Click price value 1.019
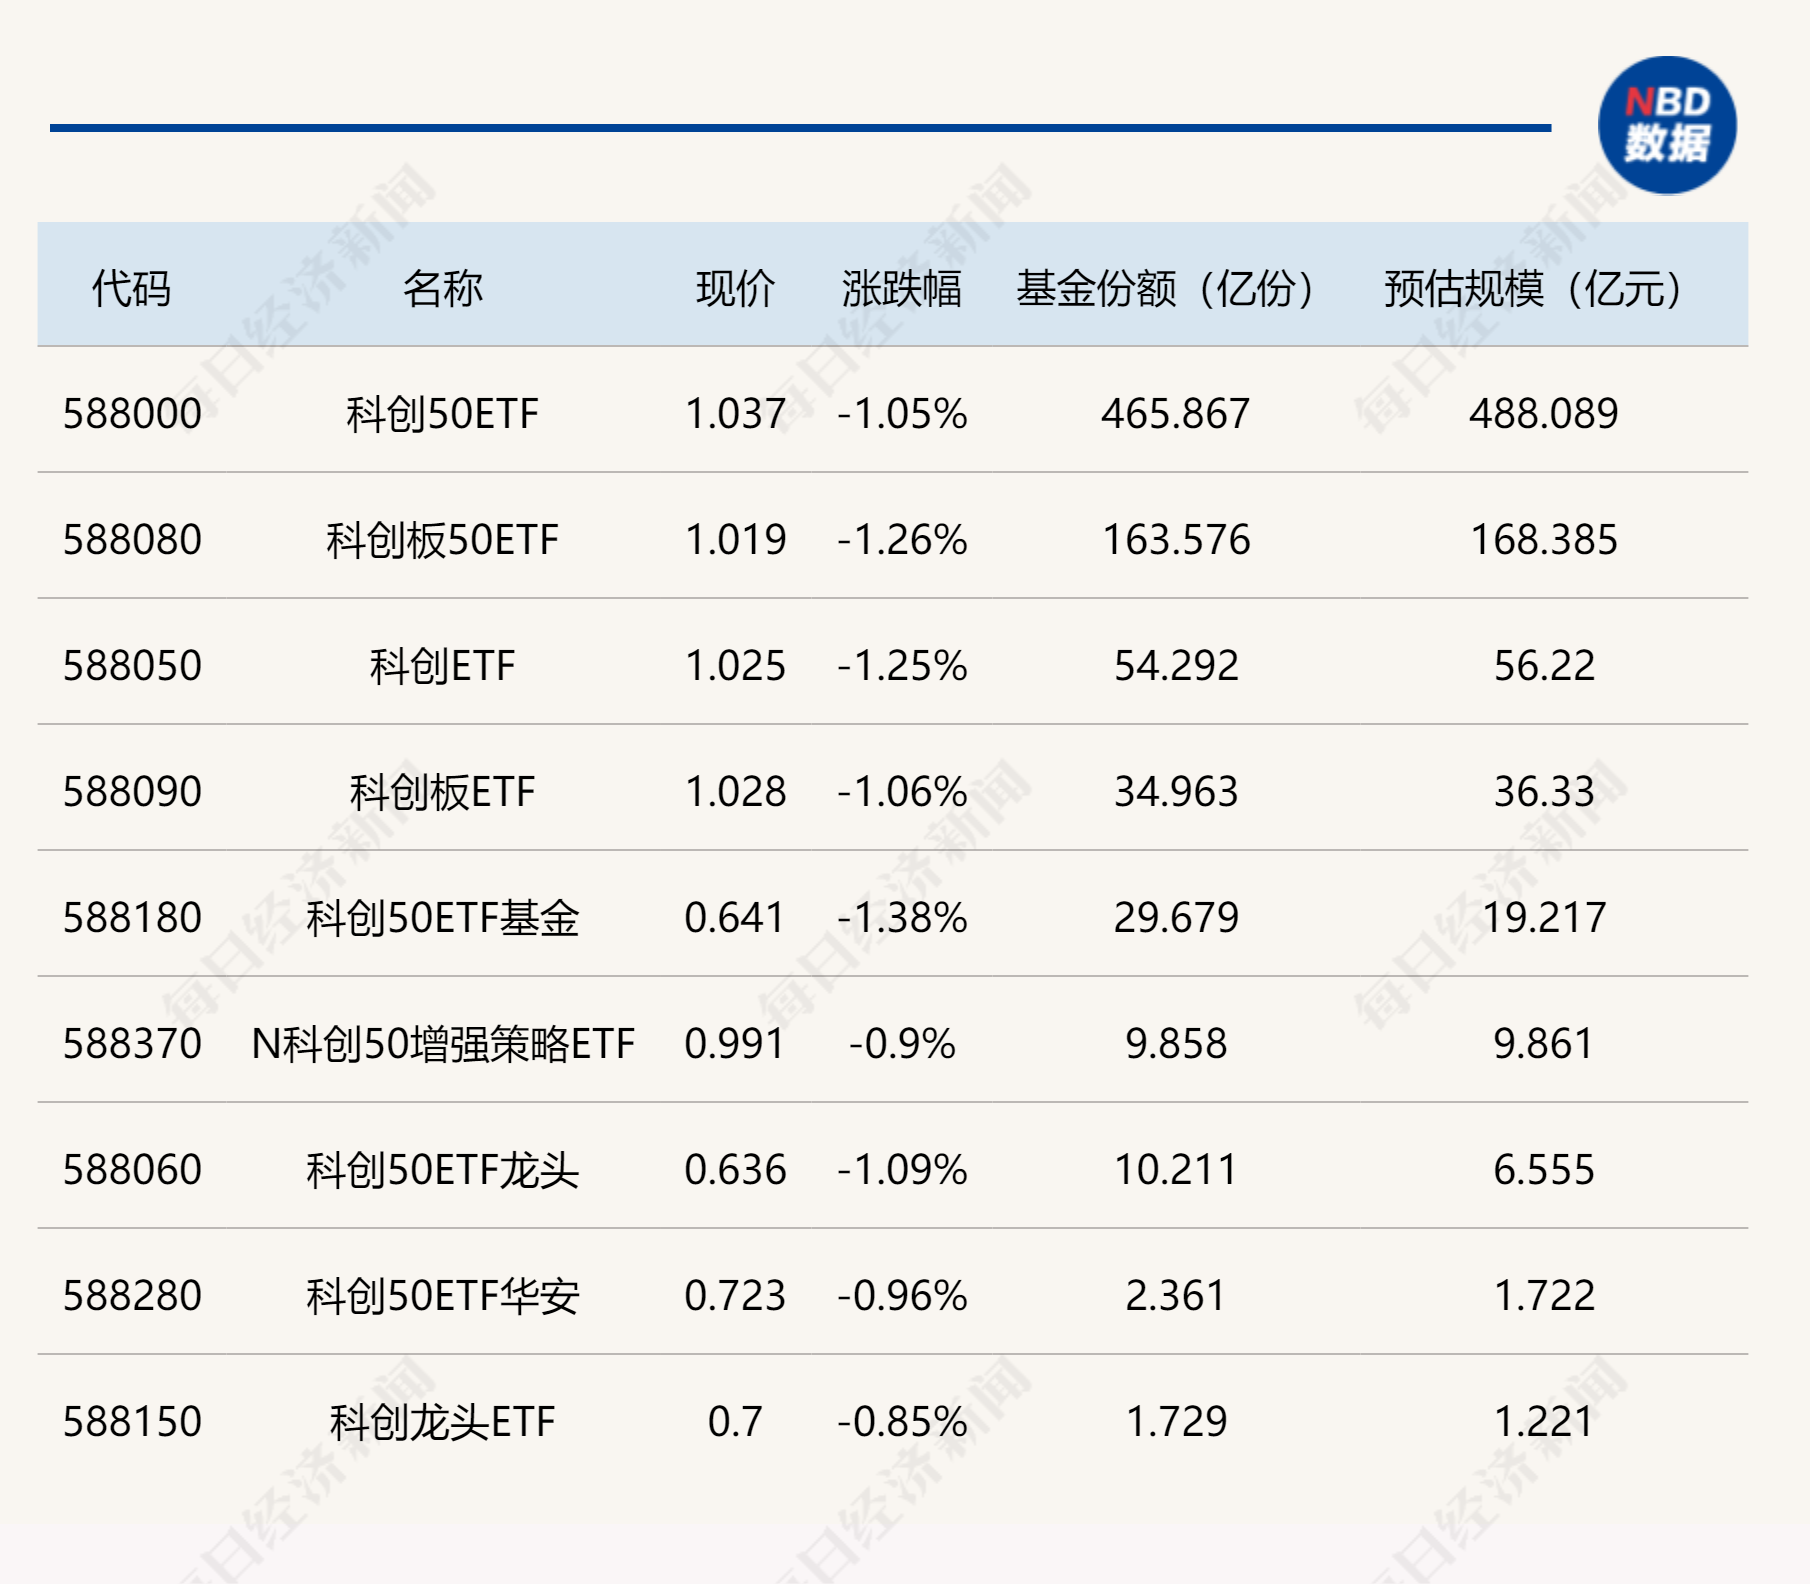The width and height of the screenshot is (1810, 1584). coord(735,540)
